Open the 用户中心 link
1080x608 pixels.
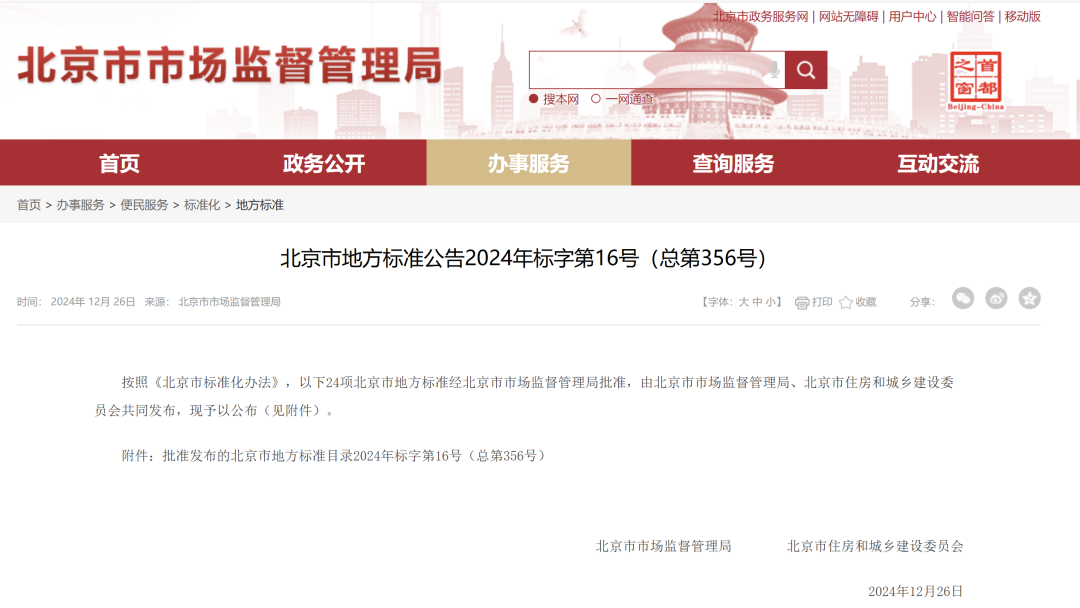[x=912, y=16]
